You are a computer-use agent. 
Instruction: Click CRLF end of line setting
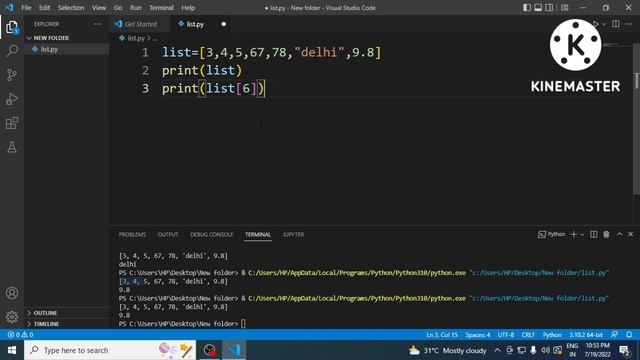click(x=528, y=335)
